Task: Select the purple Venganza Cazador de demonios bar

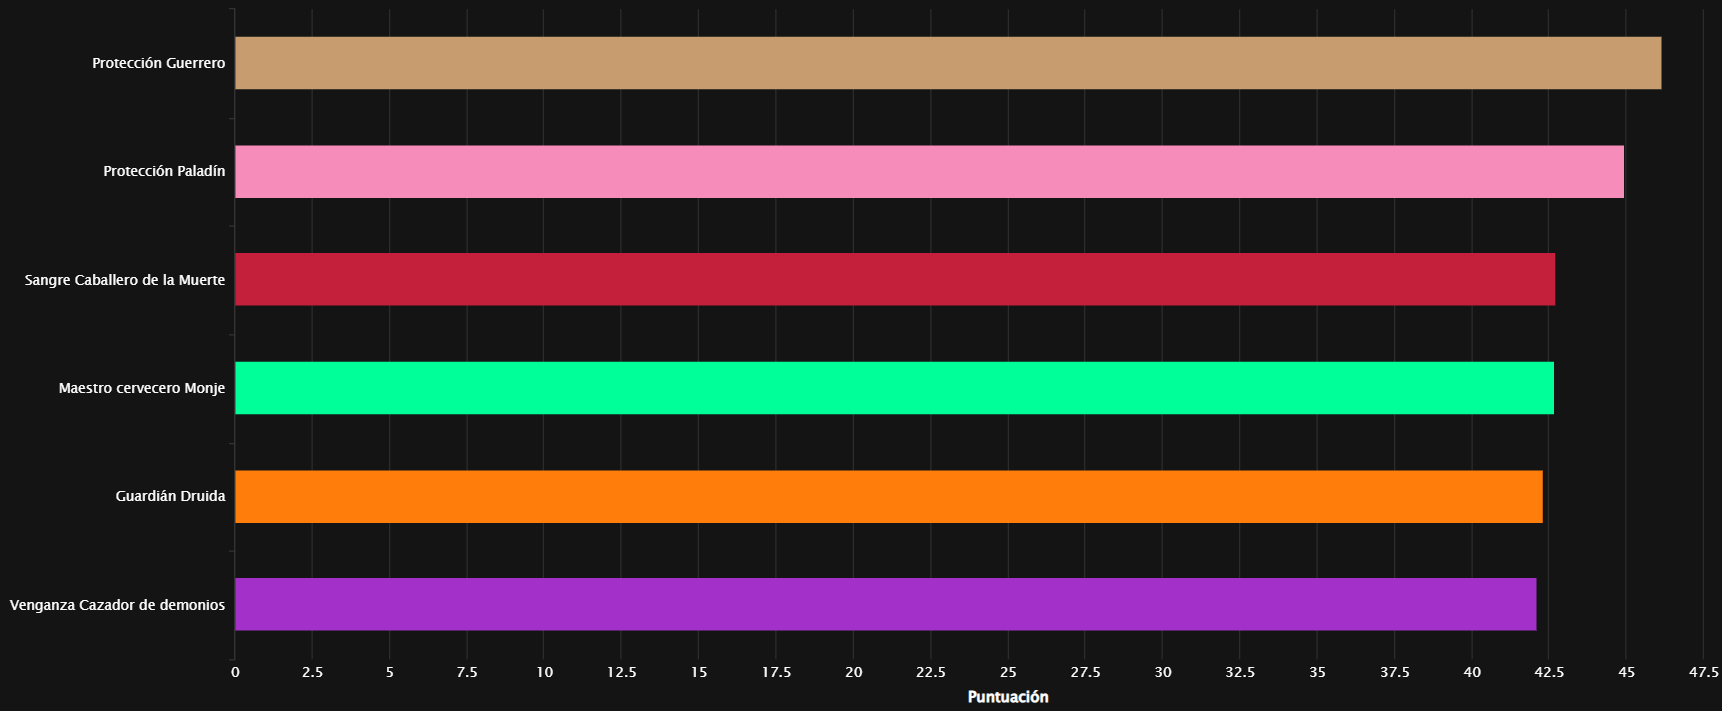Action: point(886,604)
